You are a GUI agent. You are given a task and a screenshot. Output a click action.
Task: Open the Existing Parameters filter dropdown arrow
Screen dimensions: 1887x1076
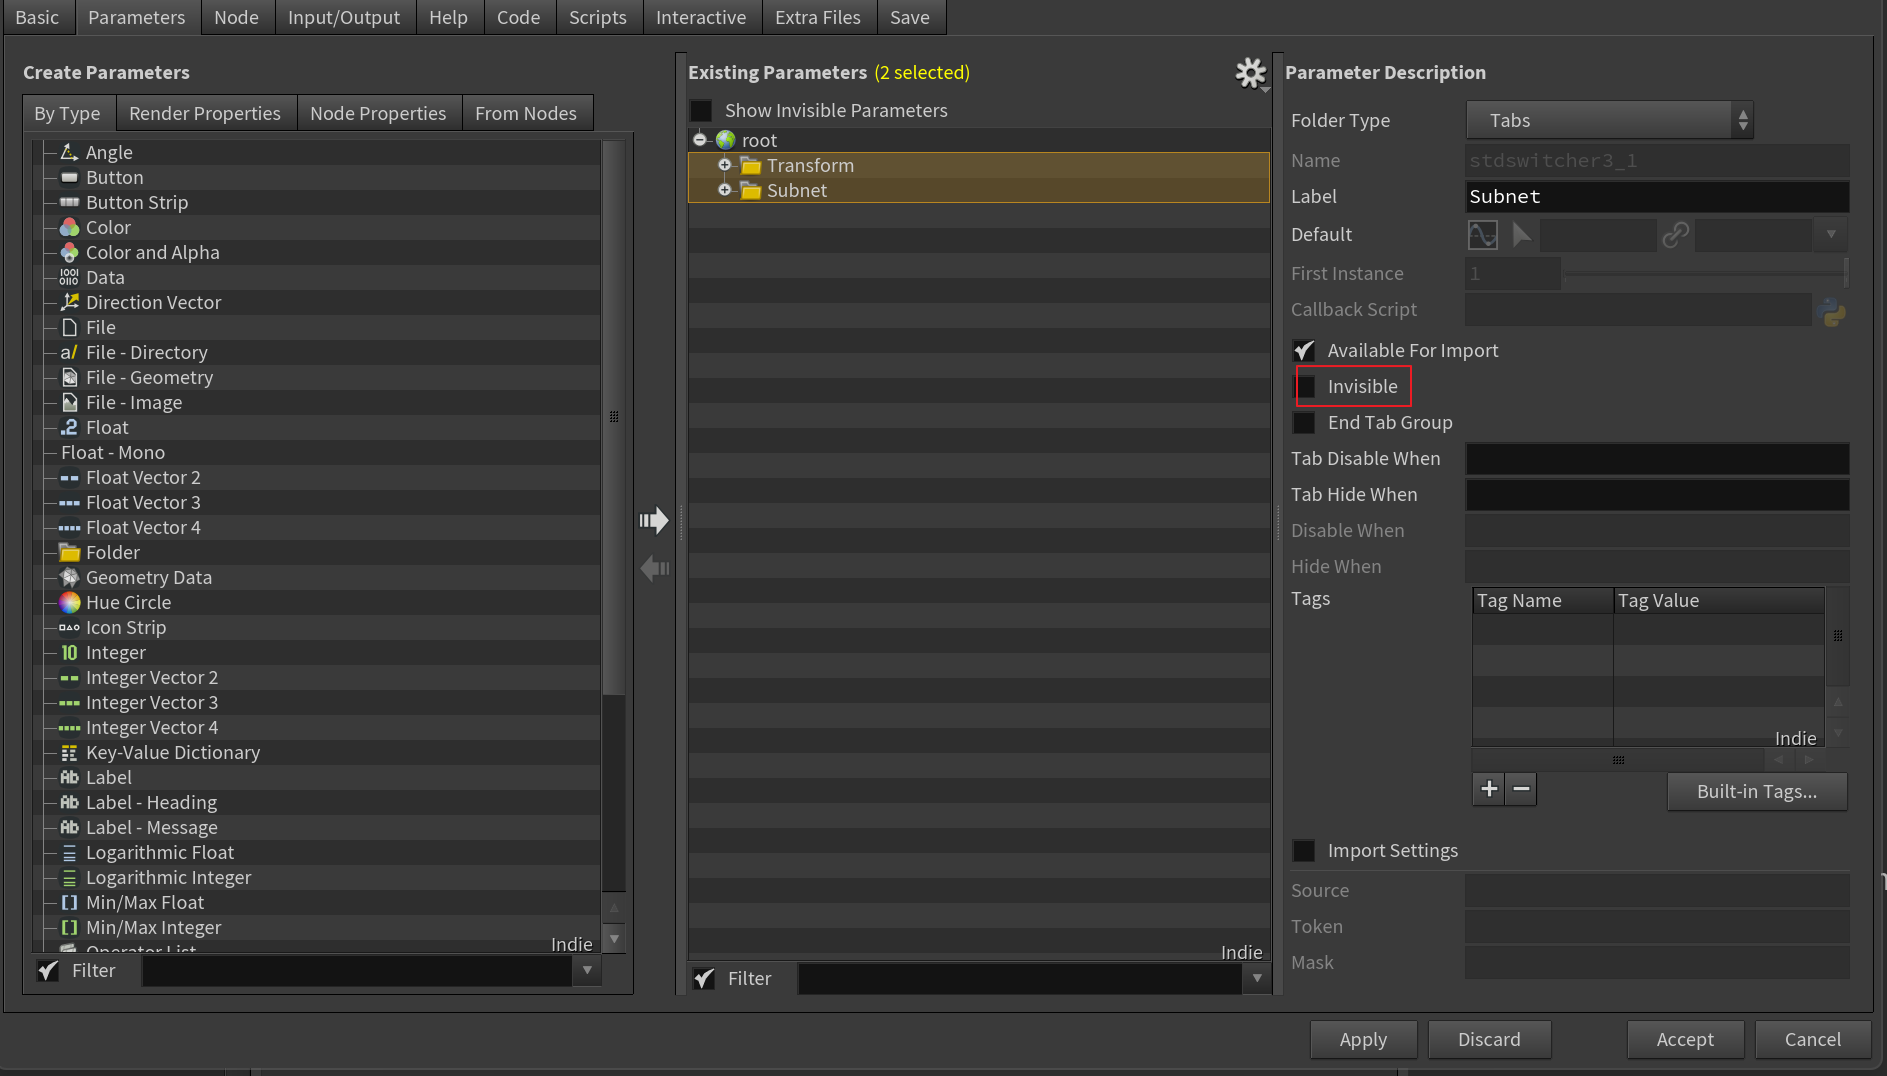coord(1257,978)
